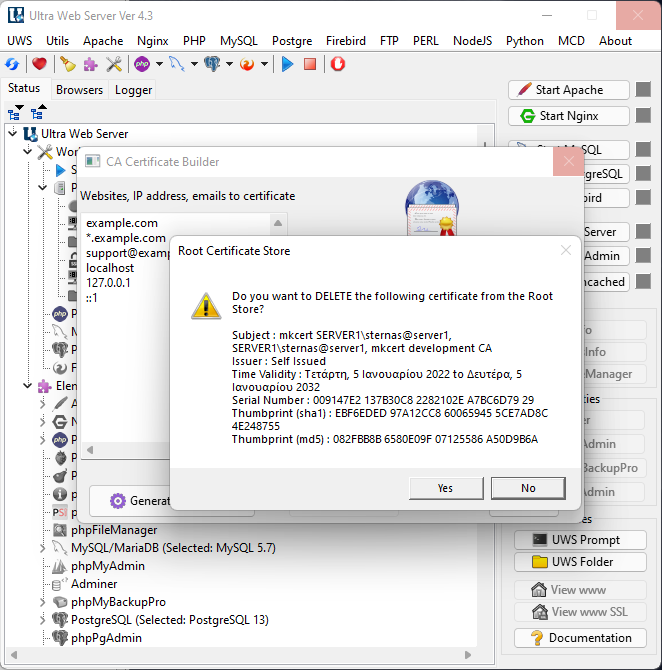Open the Firebird menu
The width and height of the screenshot is (662, 670).
point(346,41)
